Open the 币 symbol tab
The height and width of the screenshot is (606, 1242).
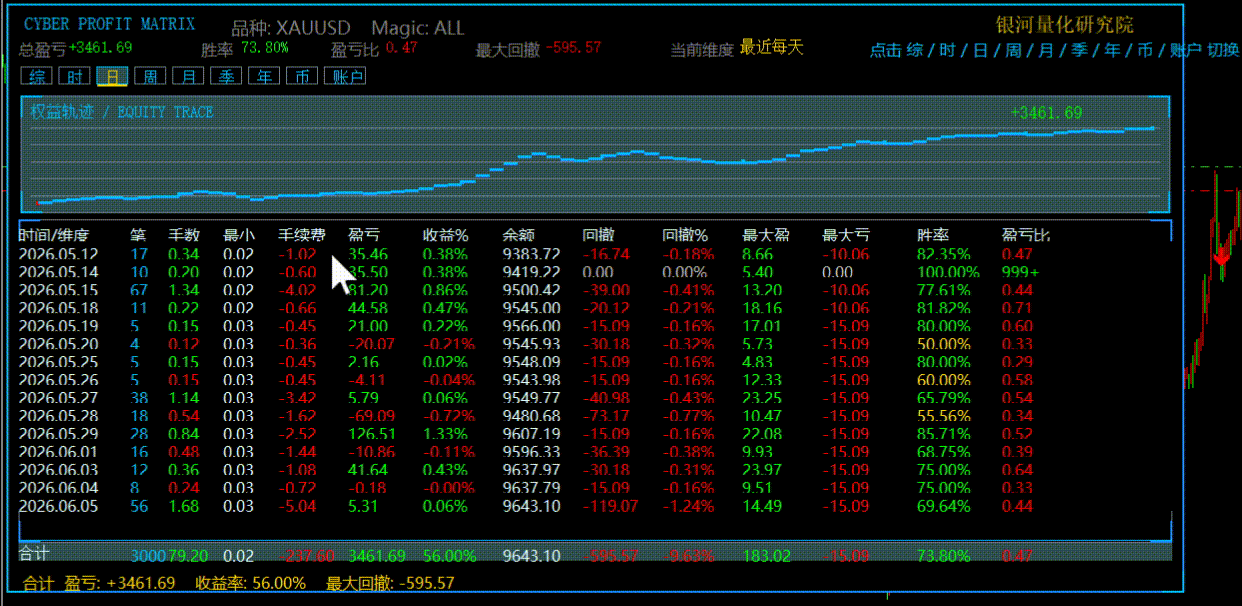click(302, 76)
